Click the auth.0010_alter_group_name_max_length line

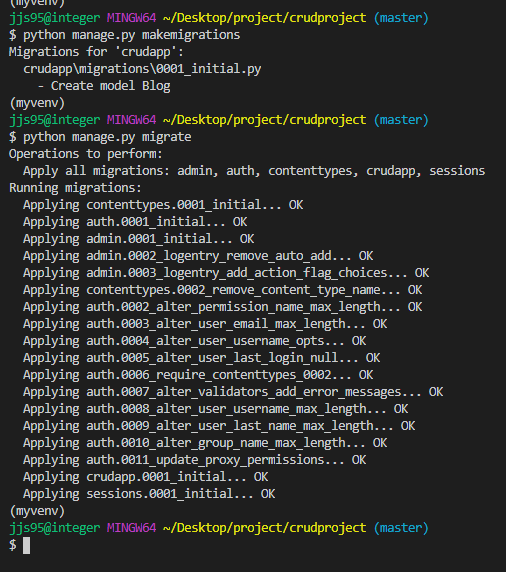point(205,443)
